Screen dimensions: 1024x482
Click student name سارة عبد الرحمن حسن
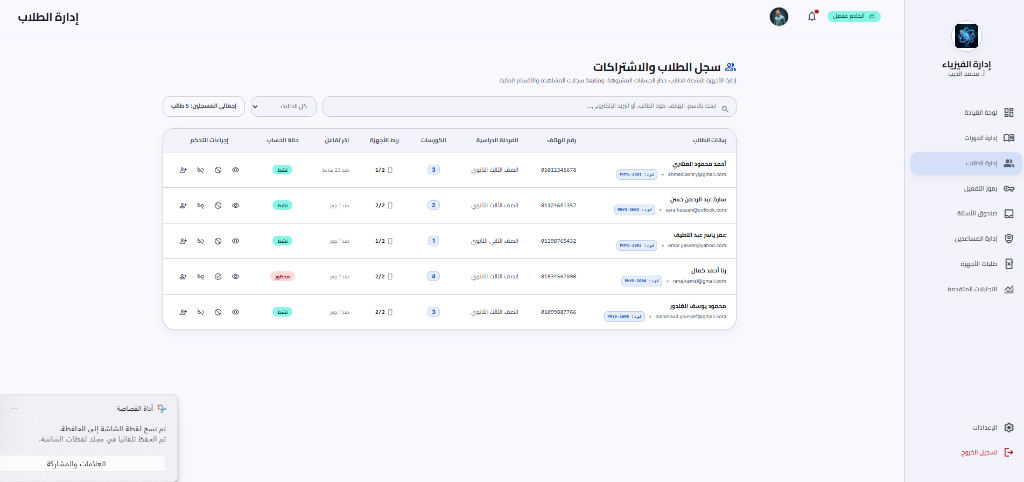pyautogui.click(x=698, y=199)
